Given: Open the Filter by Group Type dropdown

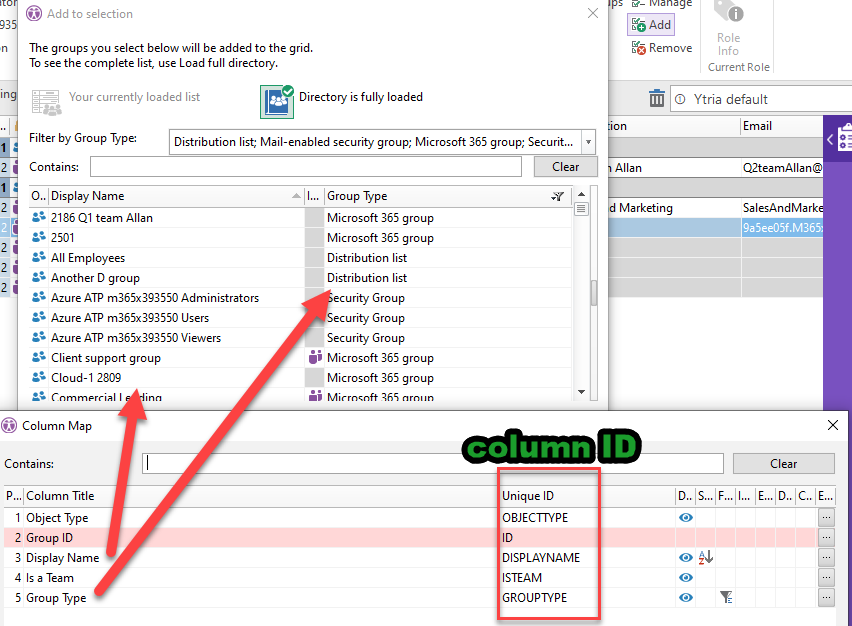Looking at the screenshot, I should (x=588, y=142).
